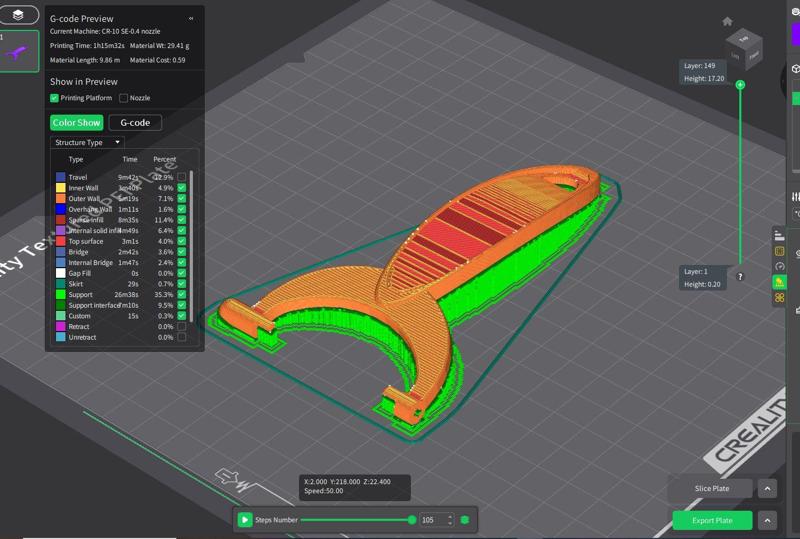Switch to the G-code tab
This screenshot has height=539, width=800.
tap(135, 122)
